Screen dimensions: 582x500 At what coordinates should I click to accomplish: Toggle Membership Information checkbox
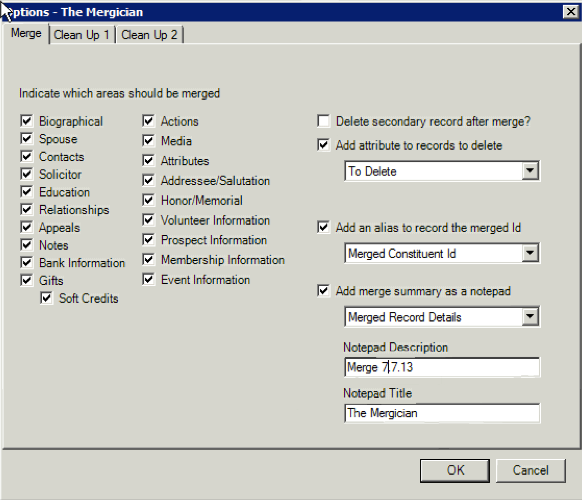148,259
